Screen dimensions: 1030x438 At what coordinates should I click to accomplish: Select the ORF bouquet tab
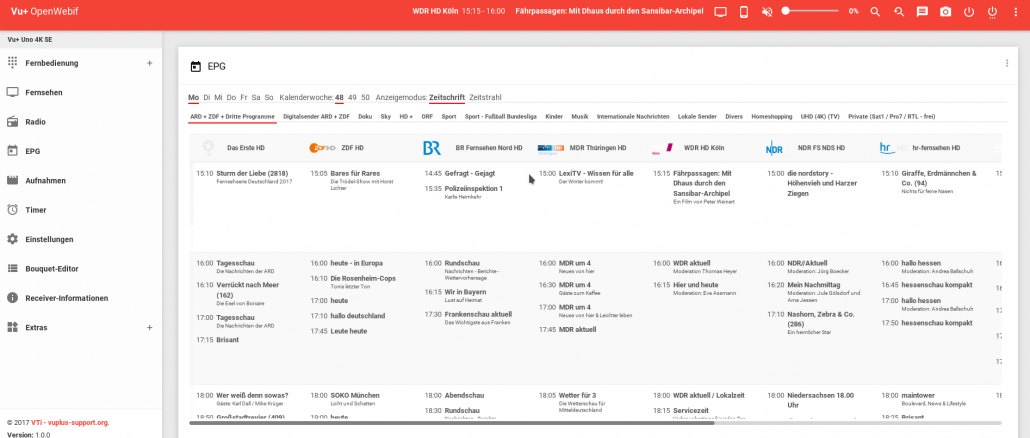(428, 117)
